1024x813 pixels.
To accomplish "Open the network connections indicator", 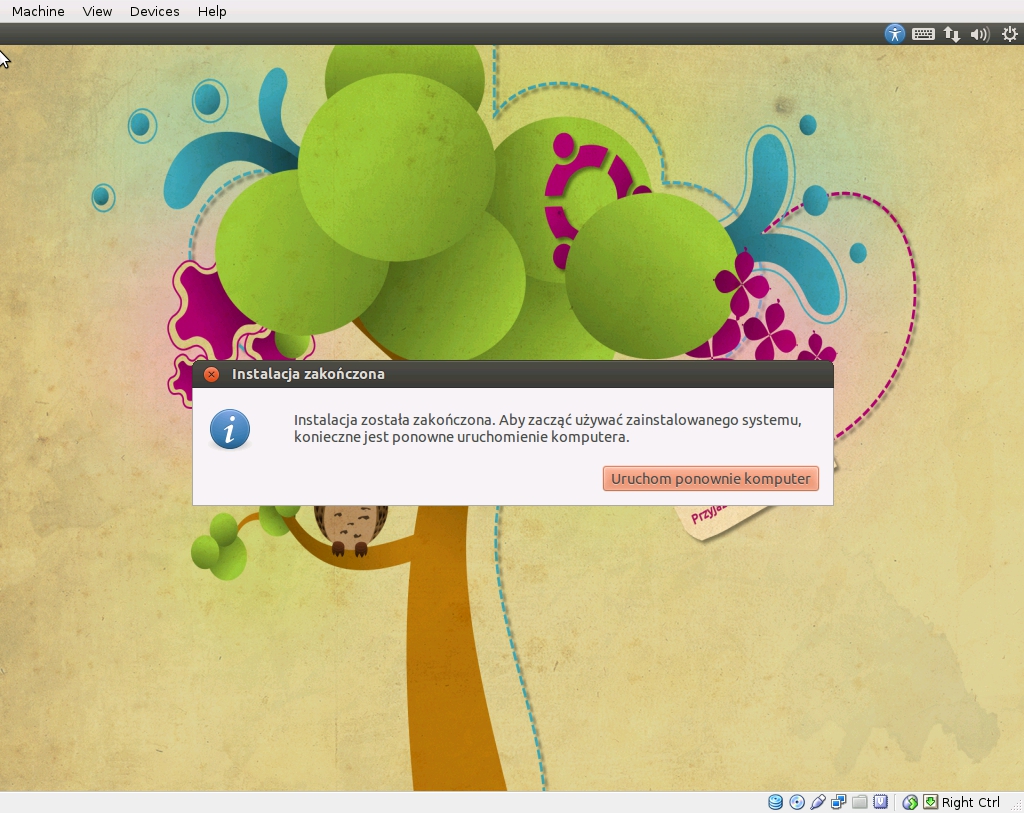I will coord(952,34).
